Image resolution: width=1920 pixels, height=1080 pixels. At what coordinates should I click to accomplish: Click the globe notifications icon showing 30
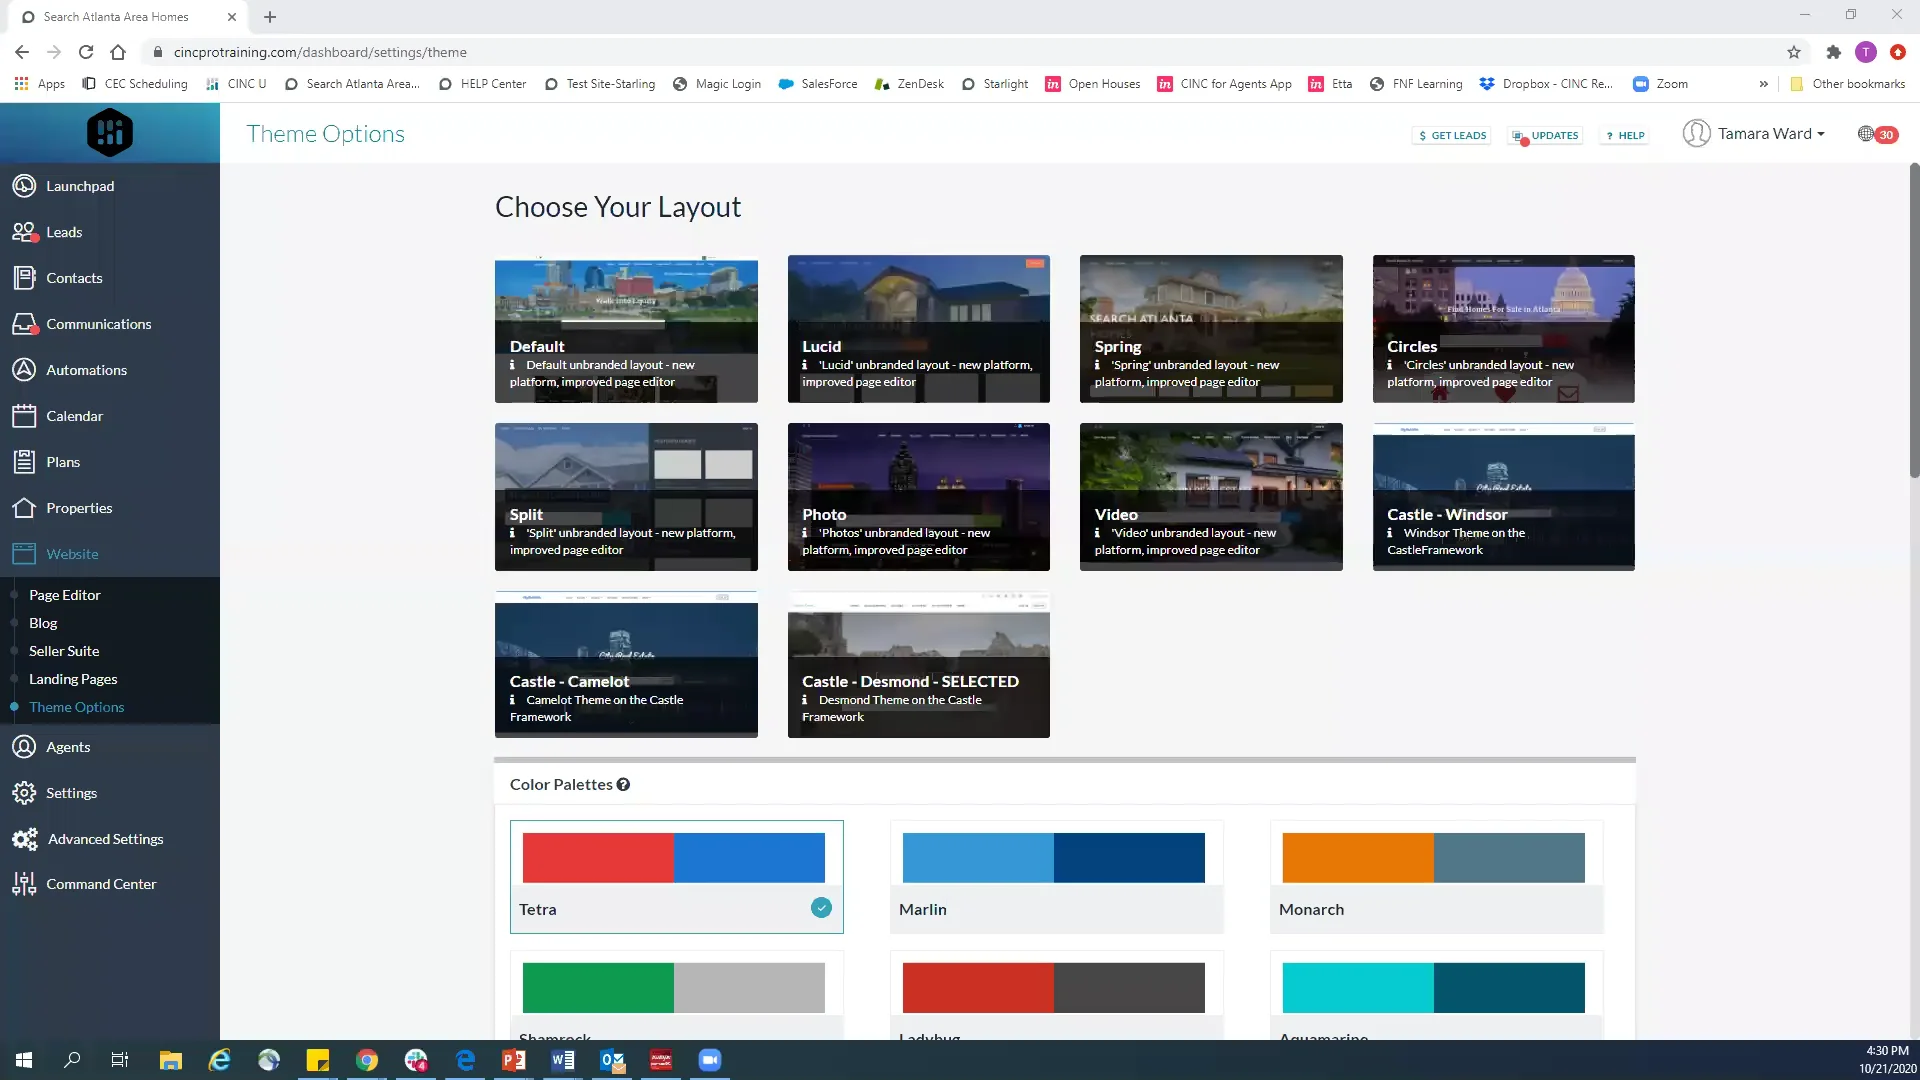[1877, 134]
